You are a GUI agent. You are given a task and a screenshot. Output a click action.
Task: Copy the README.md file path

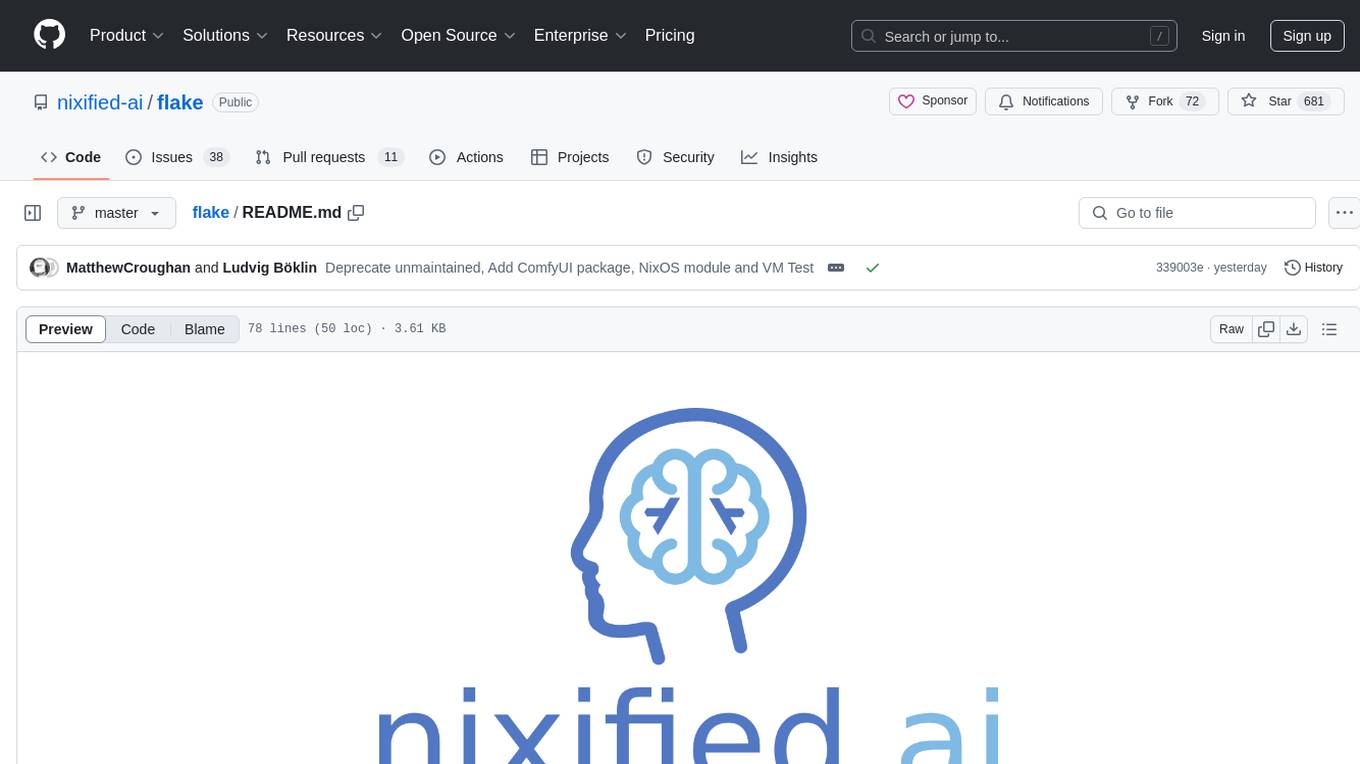(x=356, y=212)
